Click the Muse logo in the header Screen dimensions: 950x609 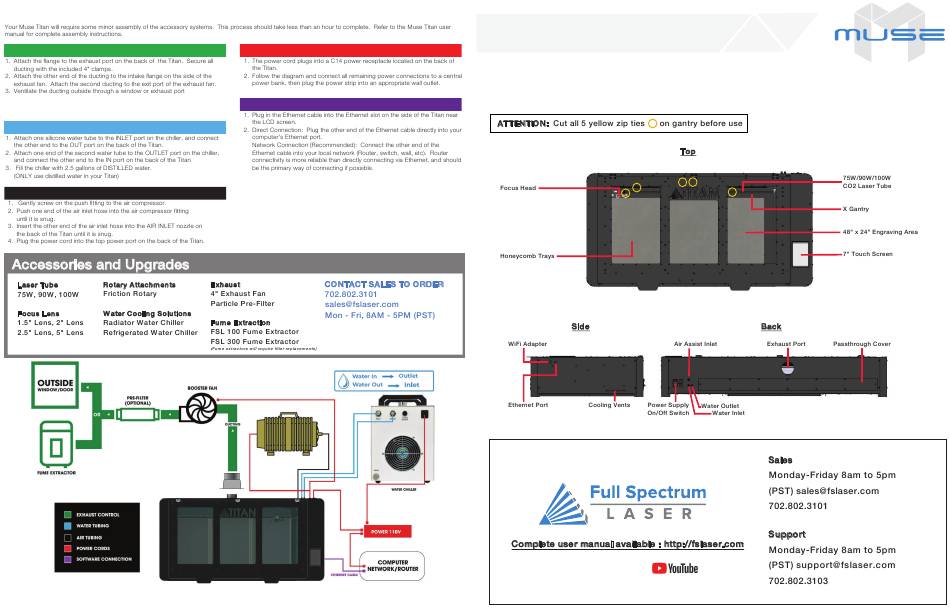coord(889,33)
